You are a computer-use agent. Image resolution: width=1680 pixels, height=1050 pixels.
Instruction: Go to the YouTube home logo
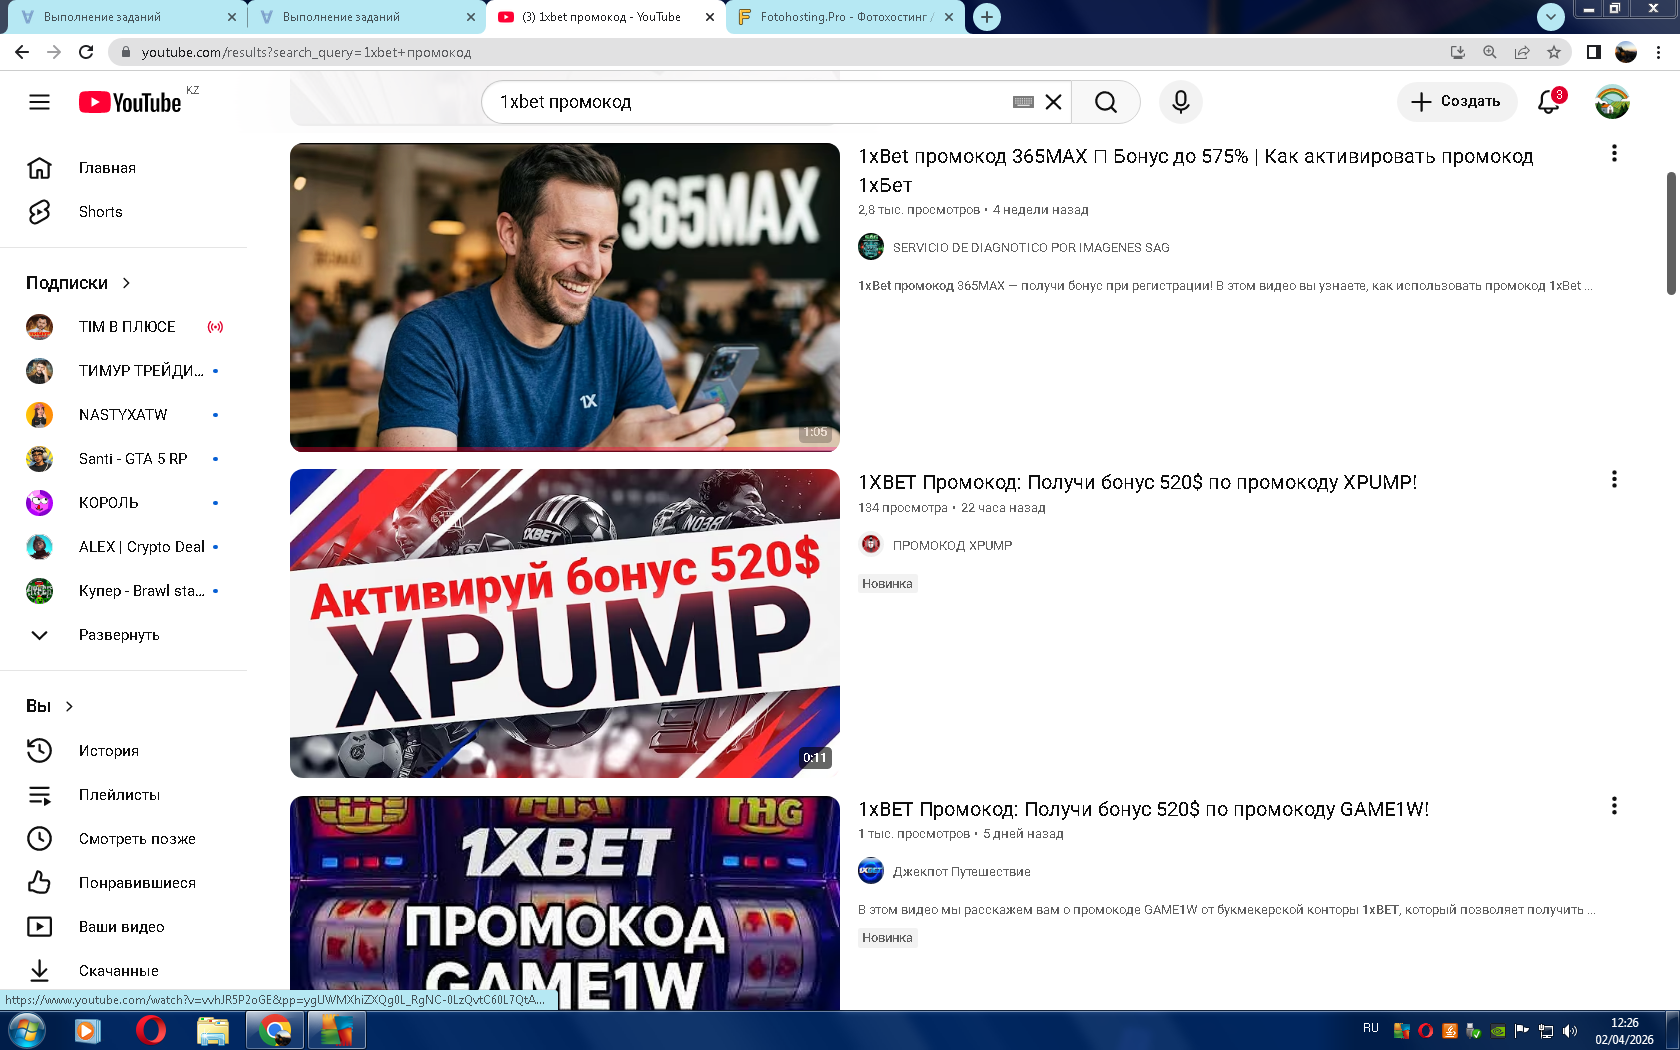tap(130, 102)
